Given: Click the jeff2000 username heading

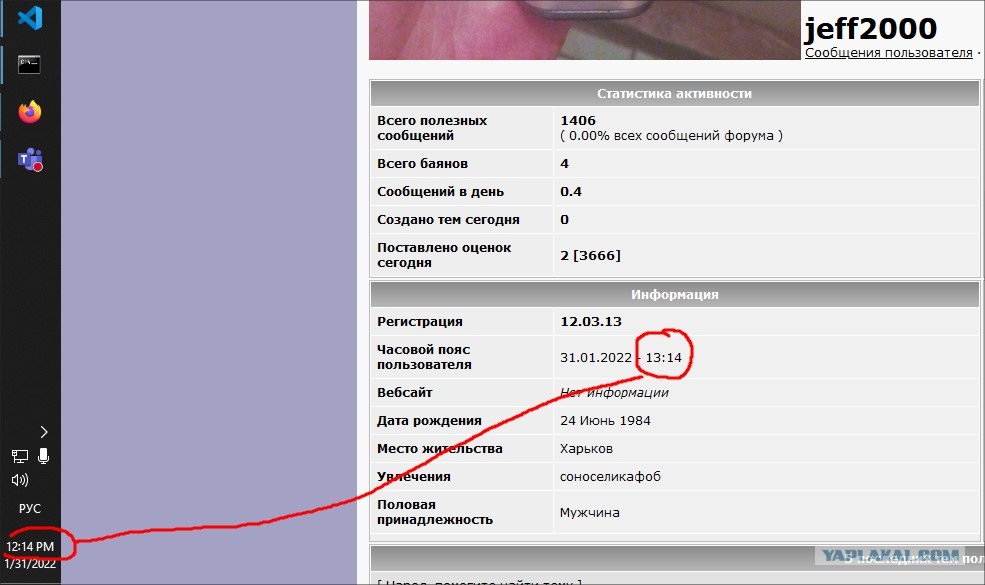Looking at the screenshot, I should point(870,28).
